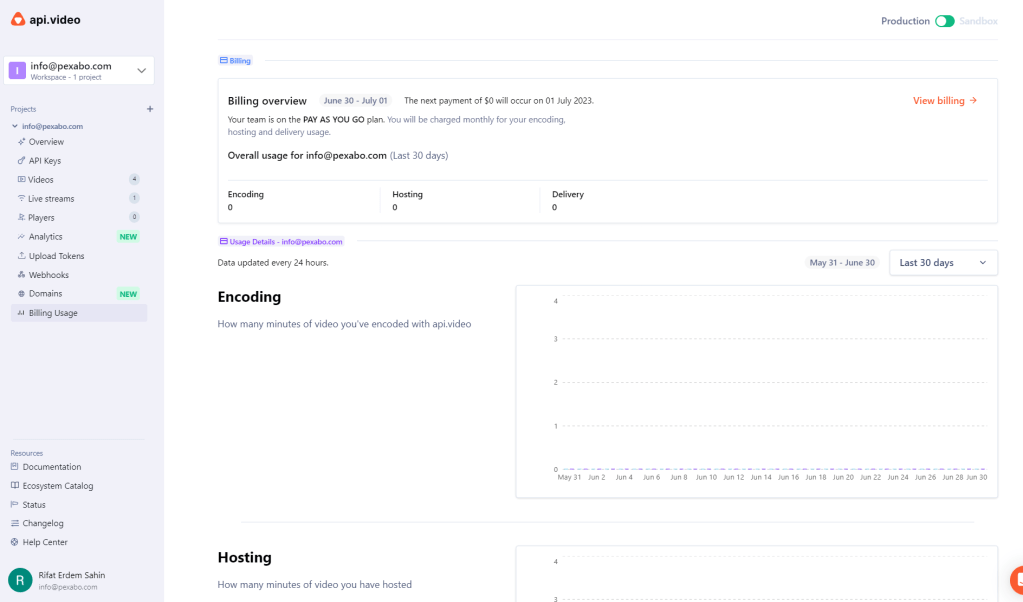Click the api.video logo icon
The width and height of the screenshot is (1023, 602).
point(18,20)
